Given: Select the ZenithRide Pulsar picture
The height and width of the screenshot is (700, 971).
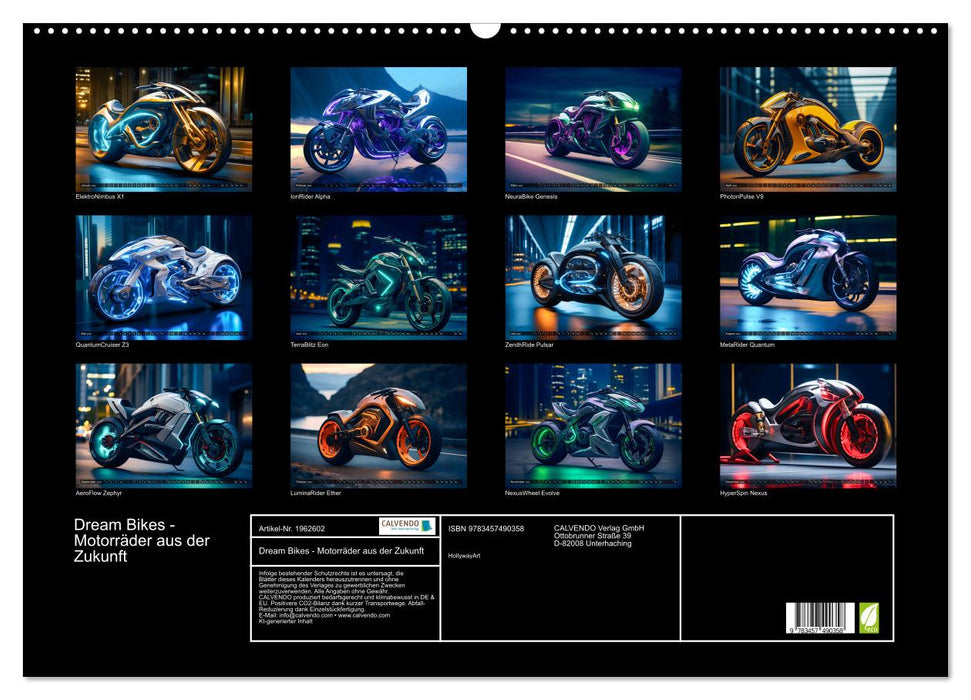Looking at the screenshot, I should 593,277.
